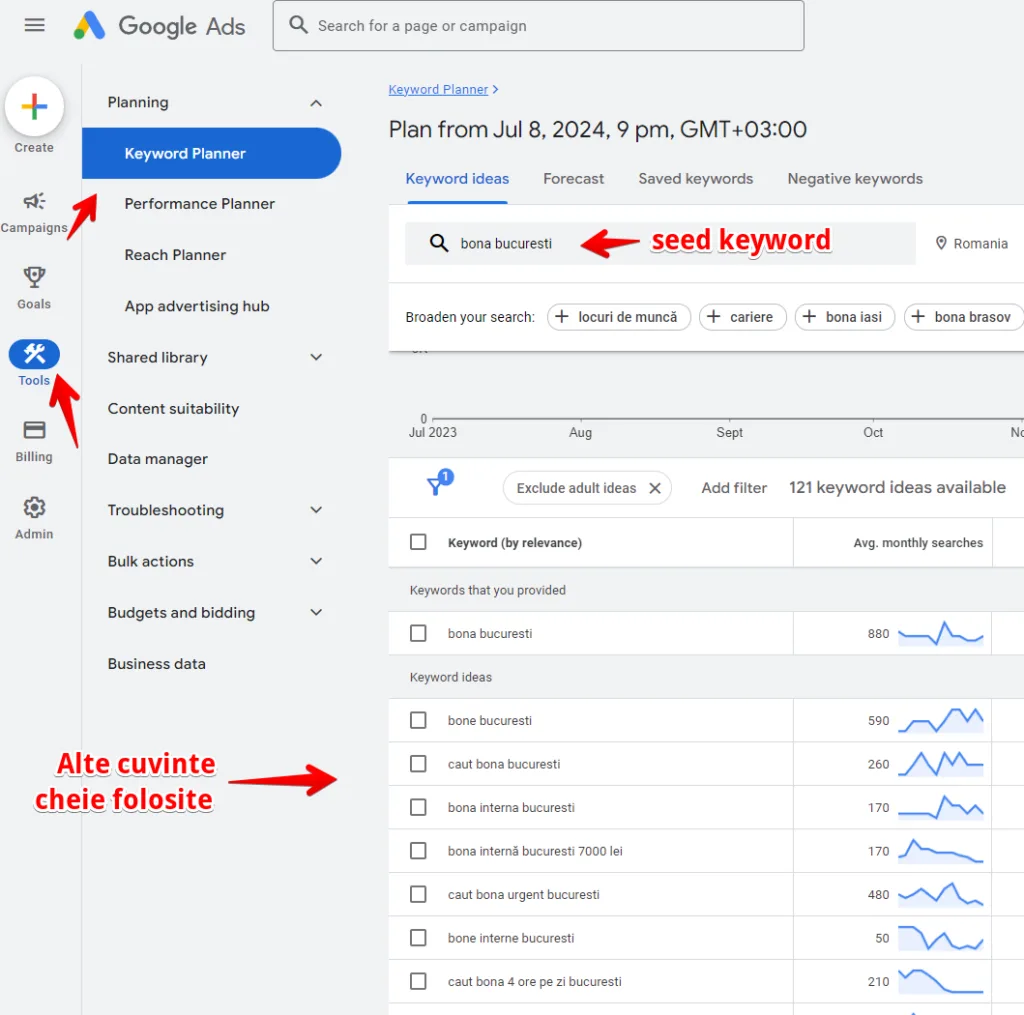
Task: Switch to the Forecast tab
Action: pyautogui.click(x=573, y=179)
